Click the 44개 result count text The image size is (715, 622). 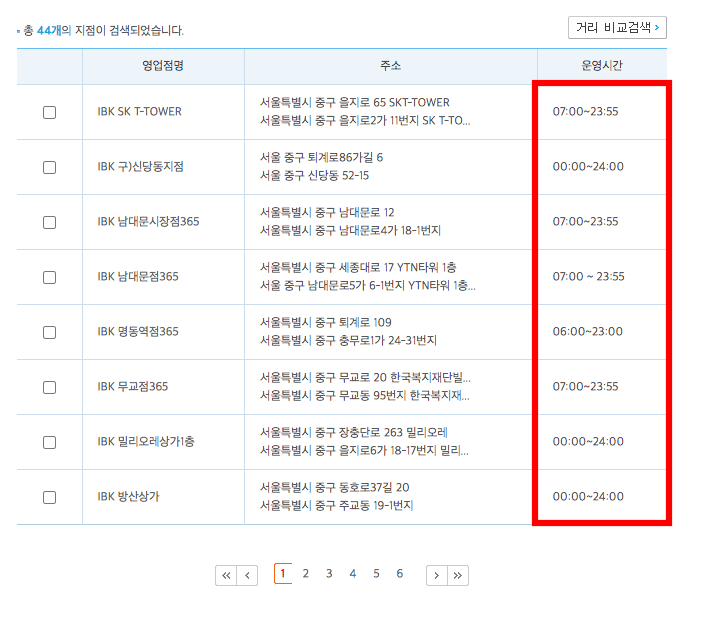[x=49, y=31]
